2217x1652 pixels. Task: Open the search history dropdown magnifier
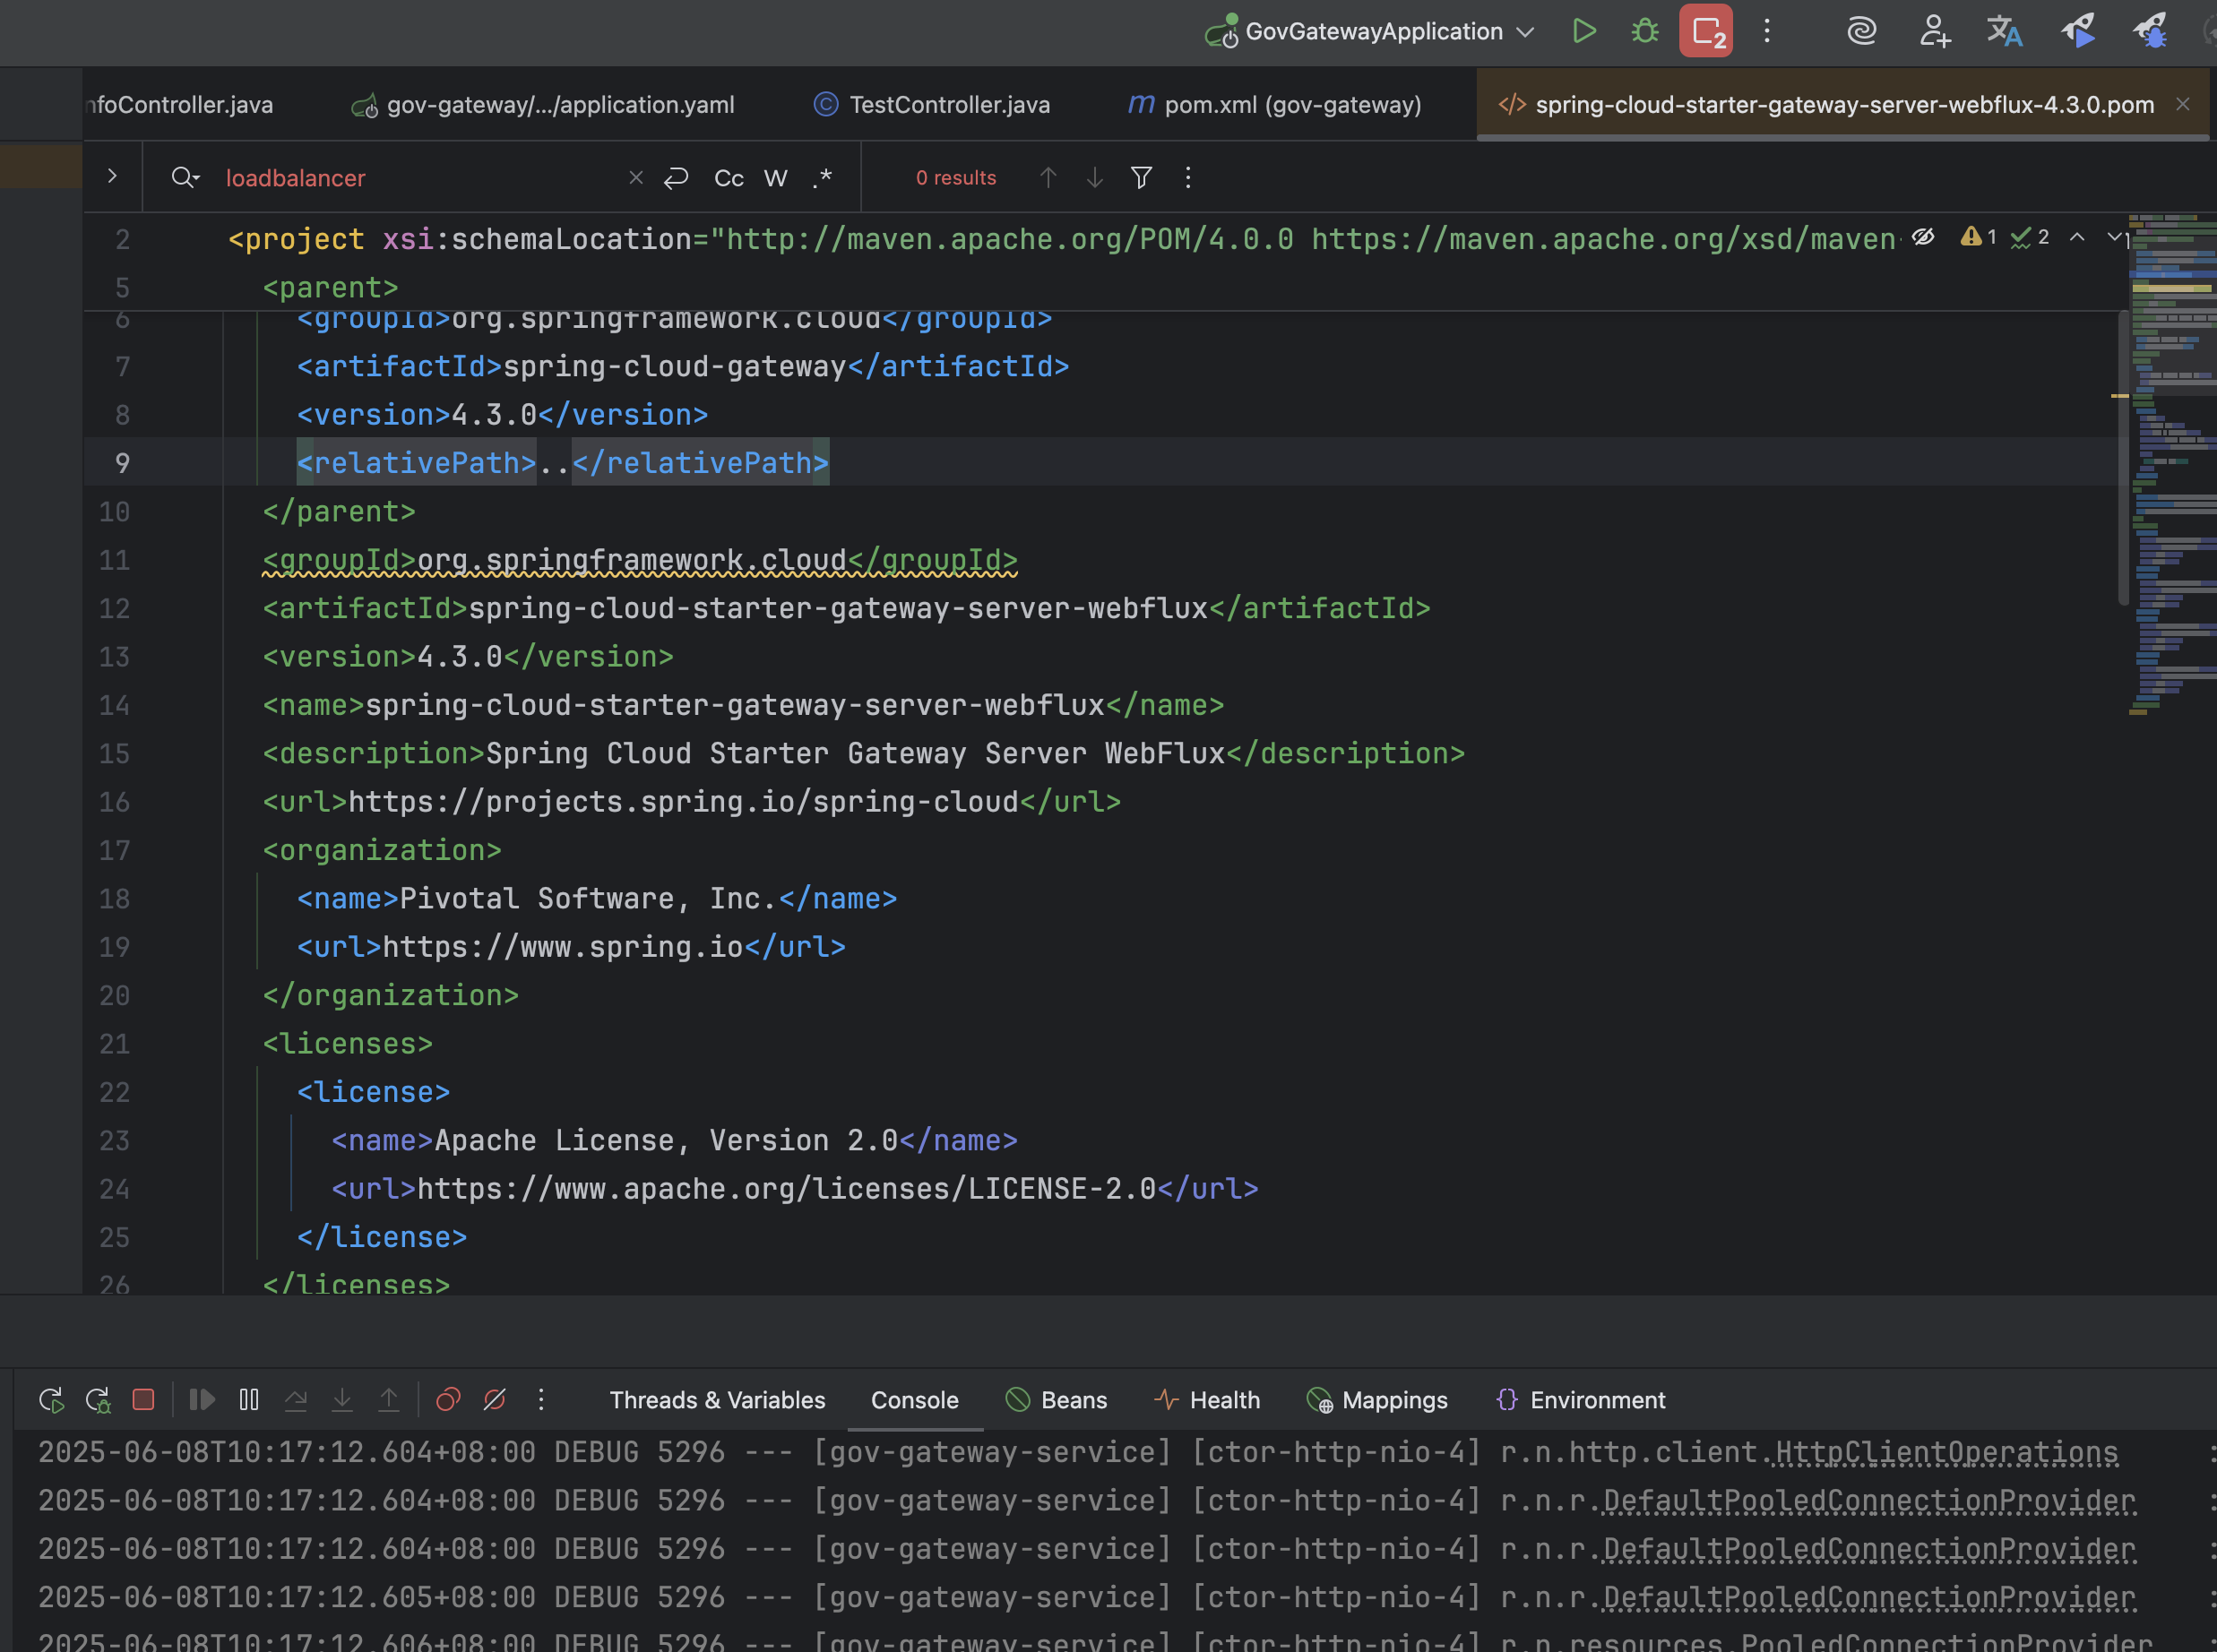coord(185,178)
